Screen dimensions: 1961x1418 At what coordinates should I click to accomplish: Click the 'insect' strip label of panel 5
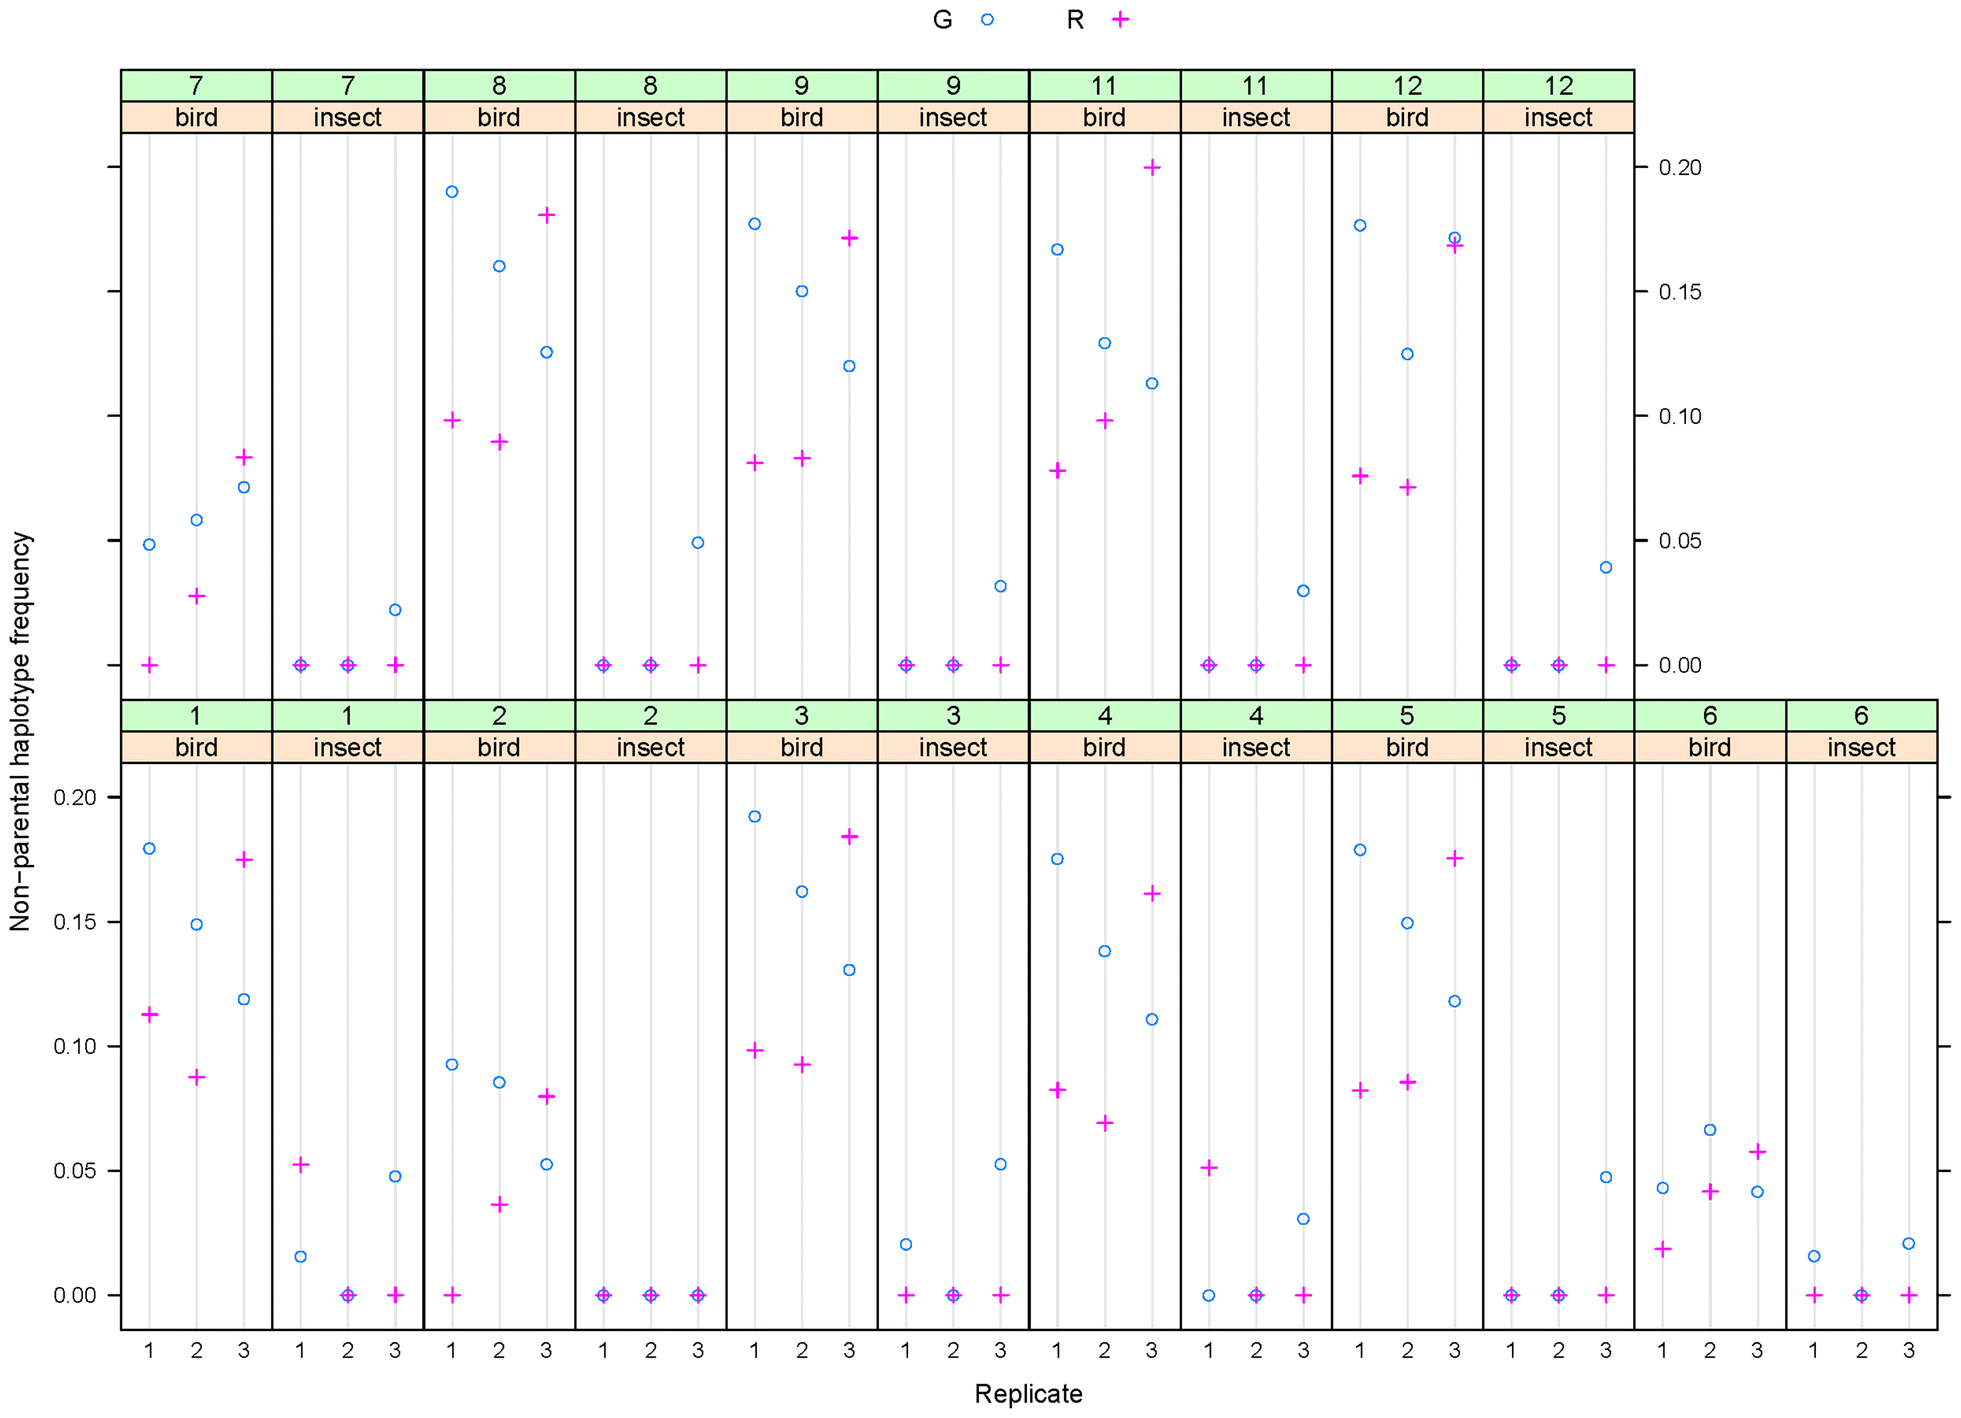(x=1559, y=747)
